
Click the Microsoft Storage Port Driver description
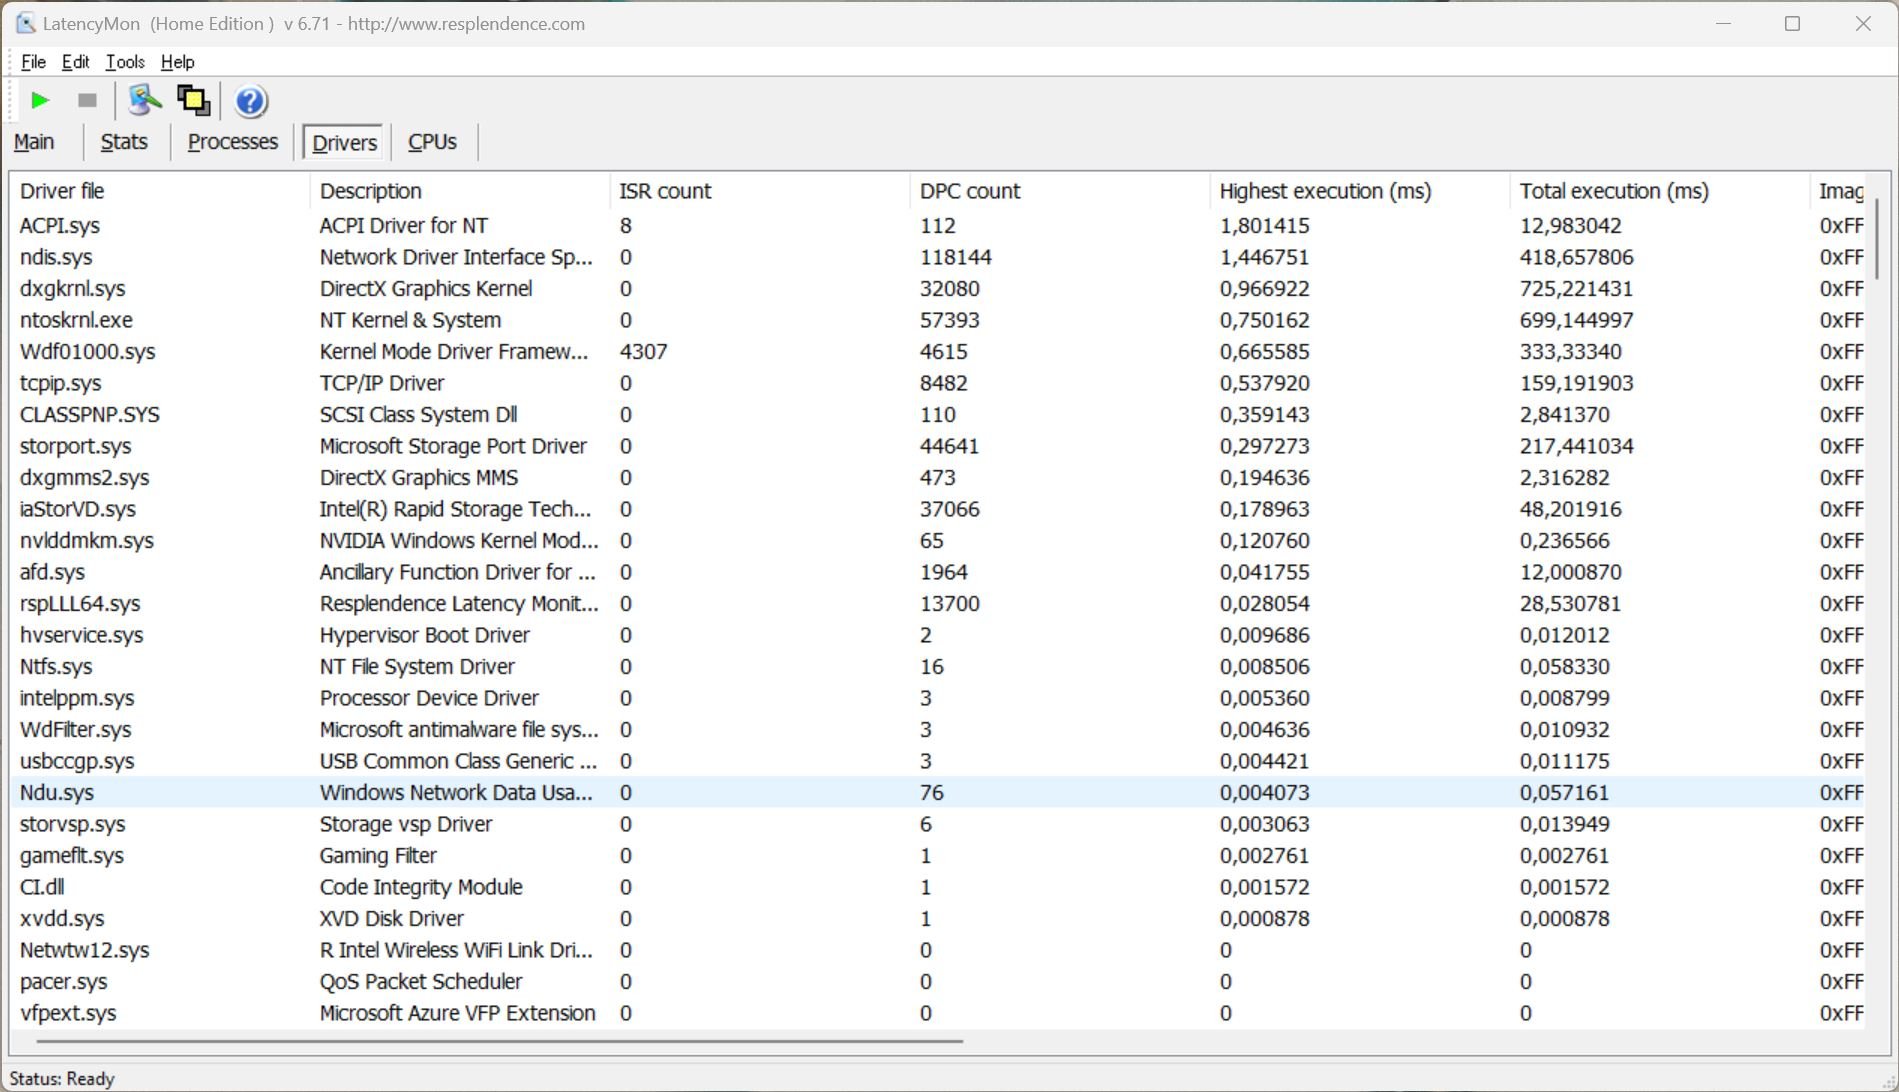pos(453,446)
